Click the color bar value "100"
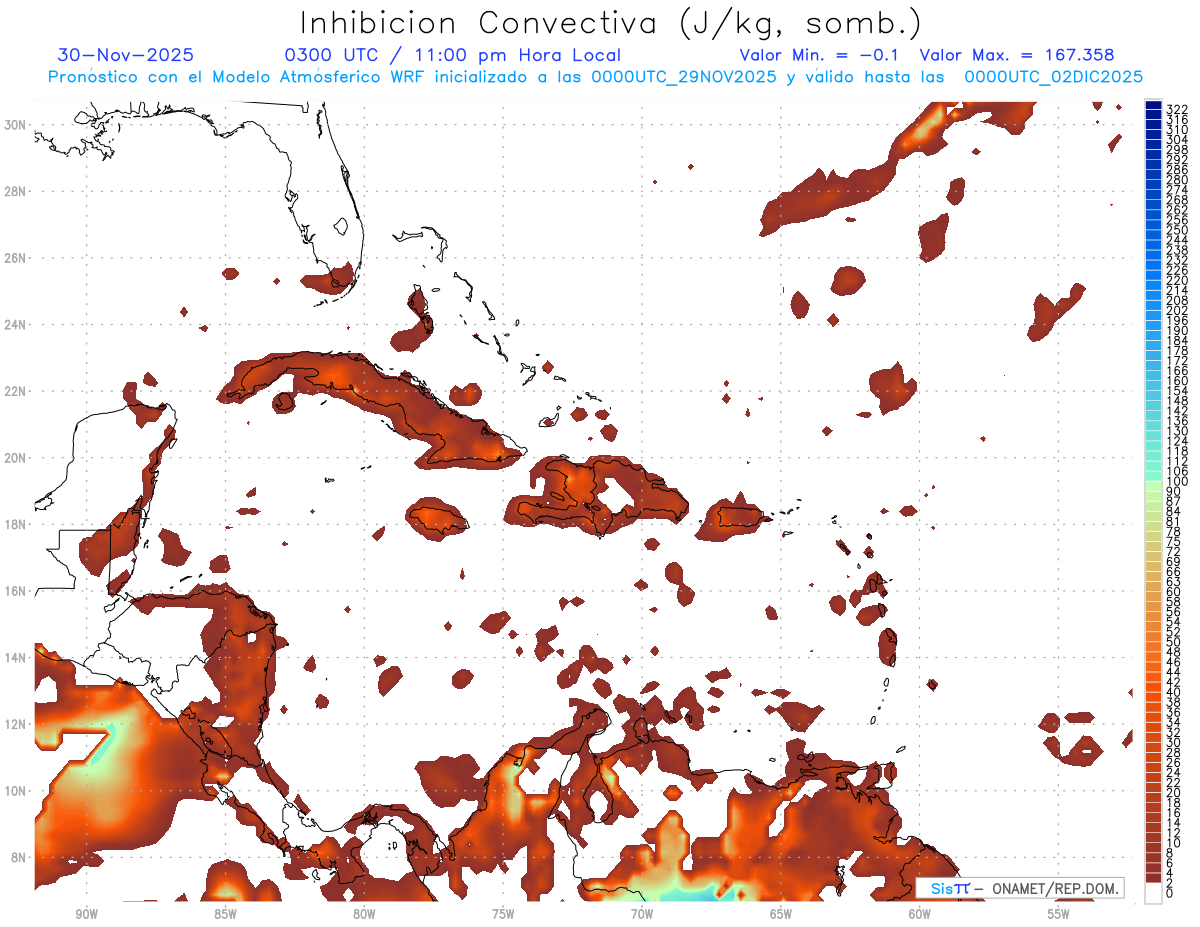Screen dimensions: 1200x927 click(x=1177, y=483)
